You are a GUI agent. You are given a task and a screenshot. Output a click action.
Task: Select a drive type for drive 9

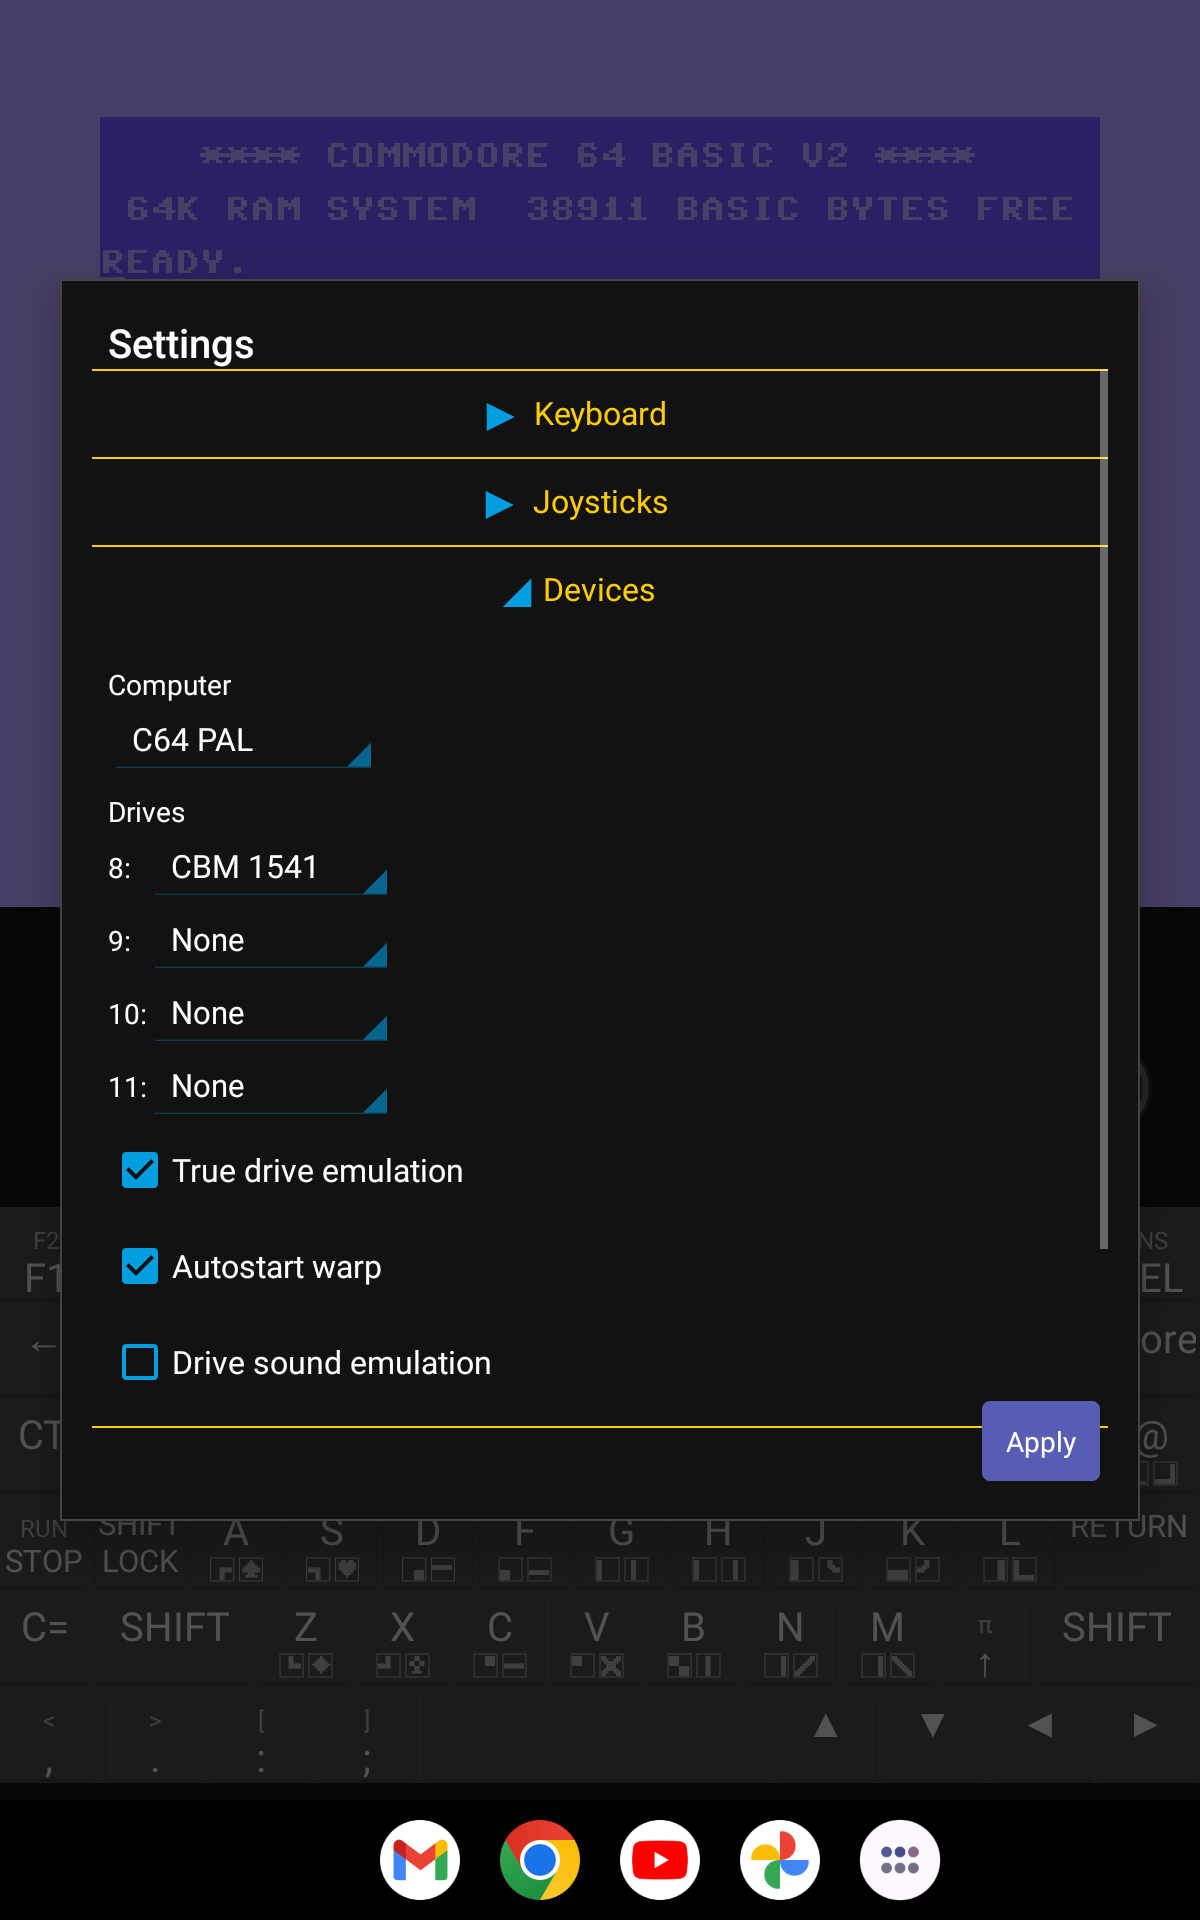tap(270, 941)
